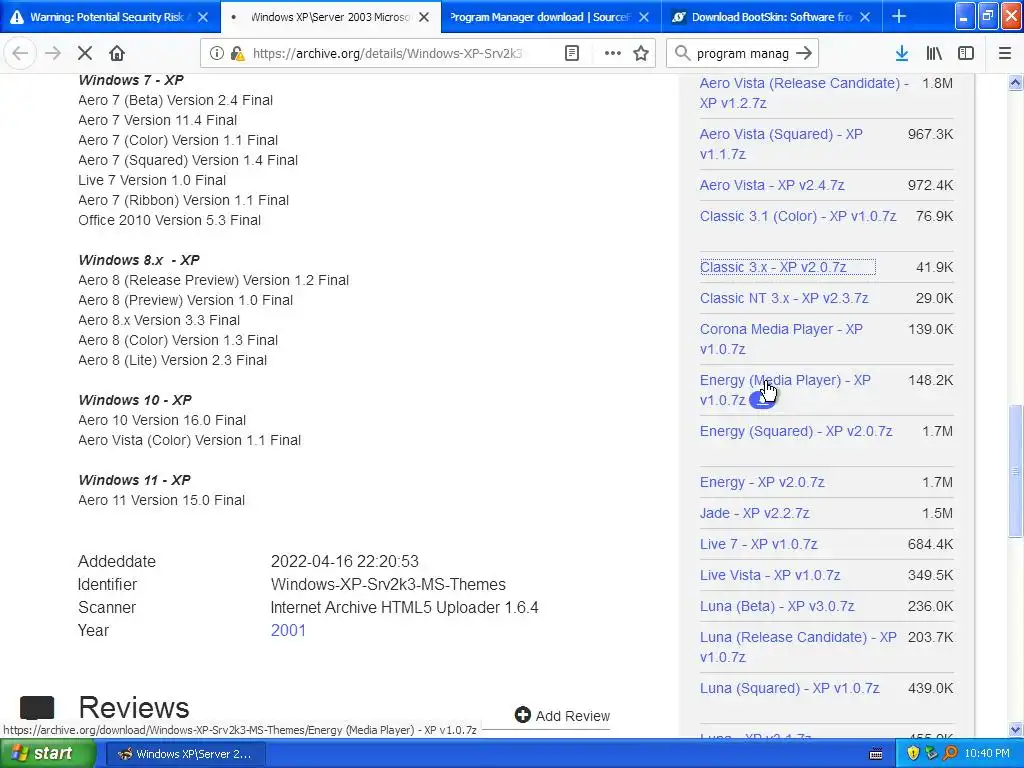This screenshot has height=768, width=1024.
Task: Click the taskbar clock showing 10:40 PM
Action: (x=987, y=754)
